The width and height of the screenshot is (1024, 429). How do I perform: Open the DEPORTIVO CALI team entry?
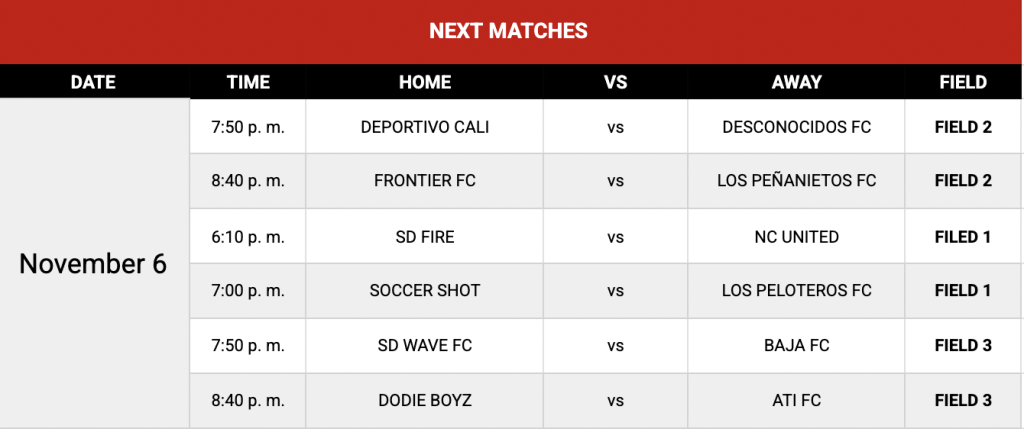(425, 127)
